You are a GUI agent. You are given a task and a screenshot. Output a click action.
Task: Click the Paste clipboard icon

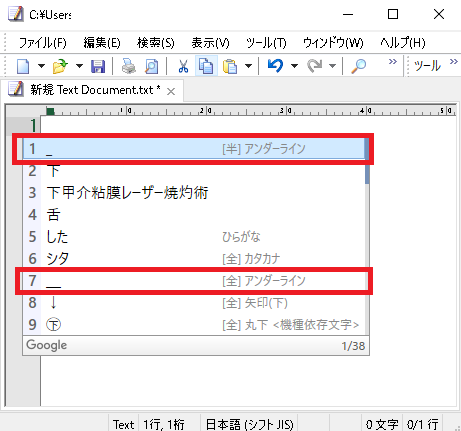pyautogui.click(x=230, y=66)
